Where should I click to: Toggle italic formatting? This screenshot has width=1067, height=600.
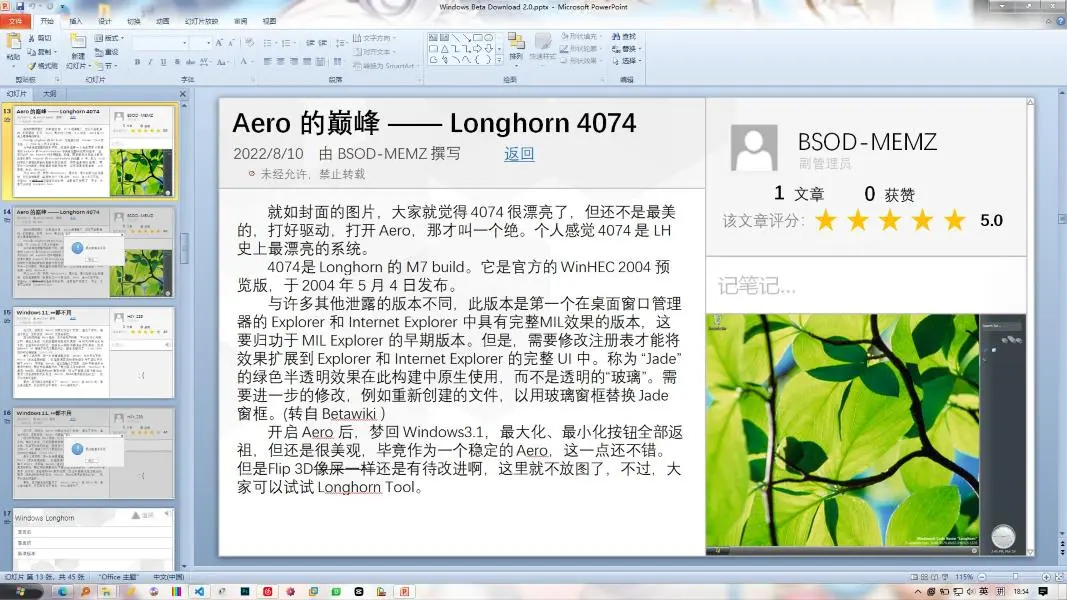(x=150, y=62)
